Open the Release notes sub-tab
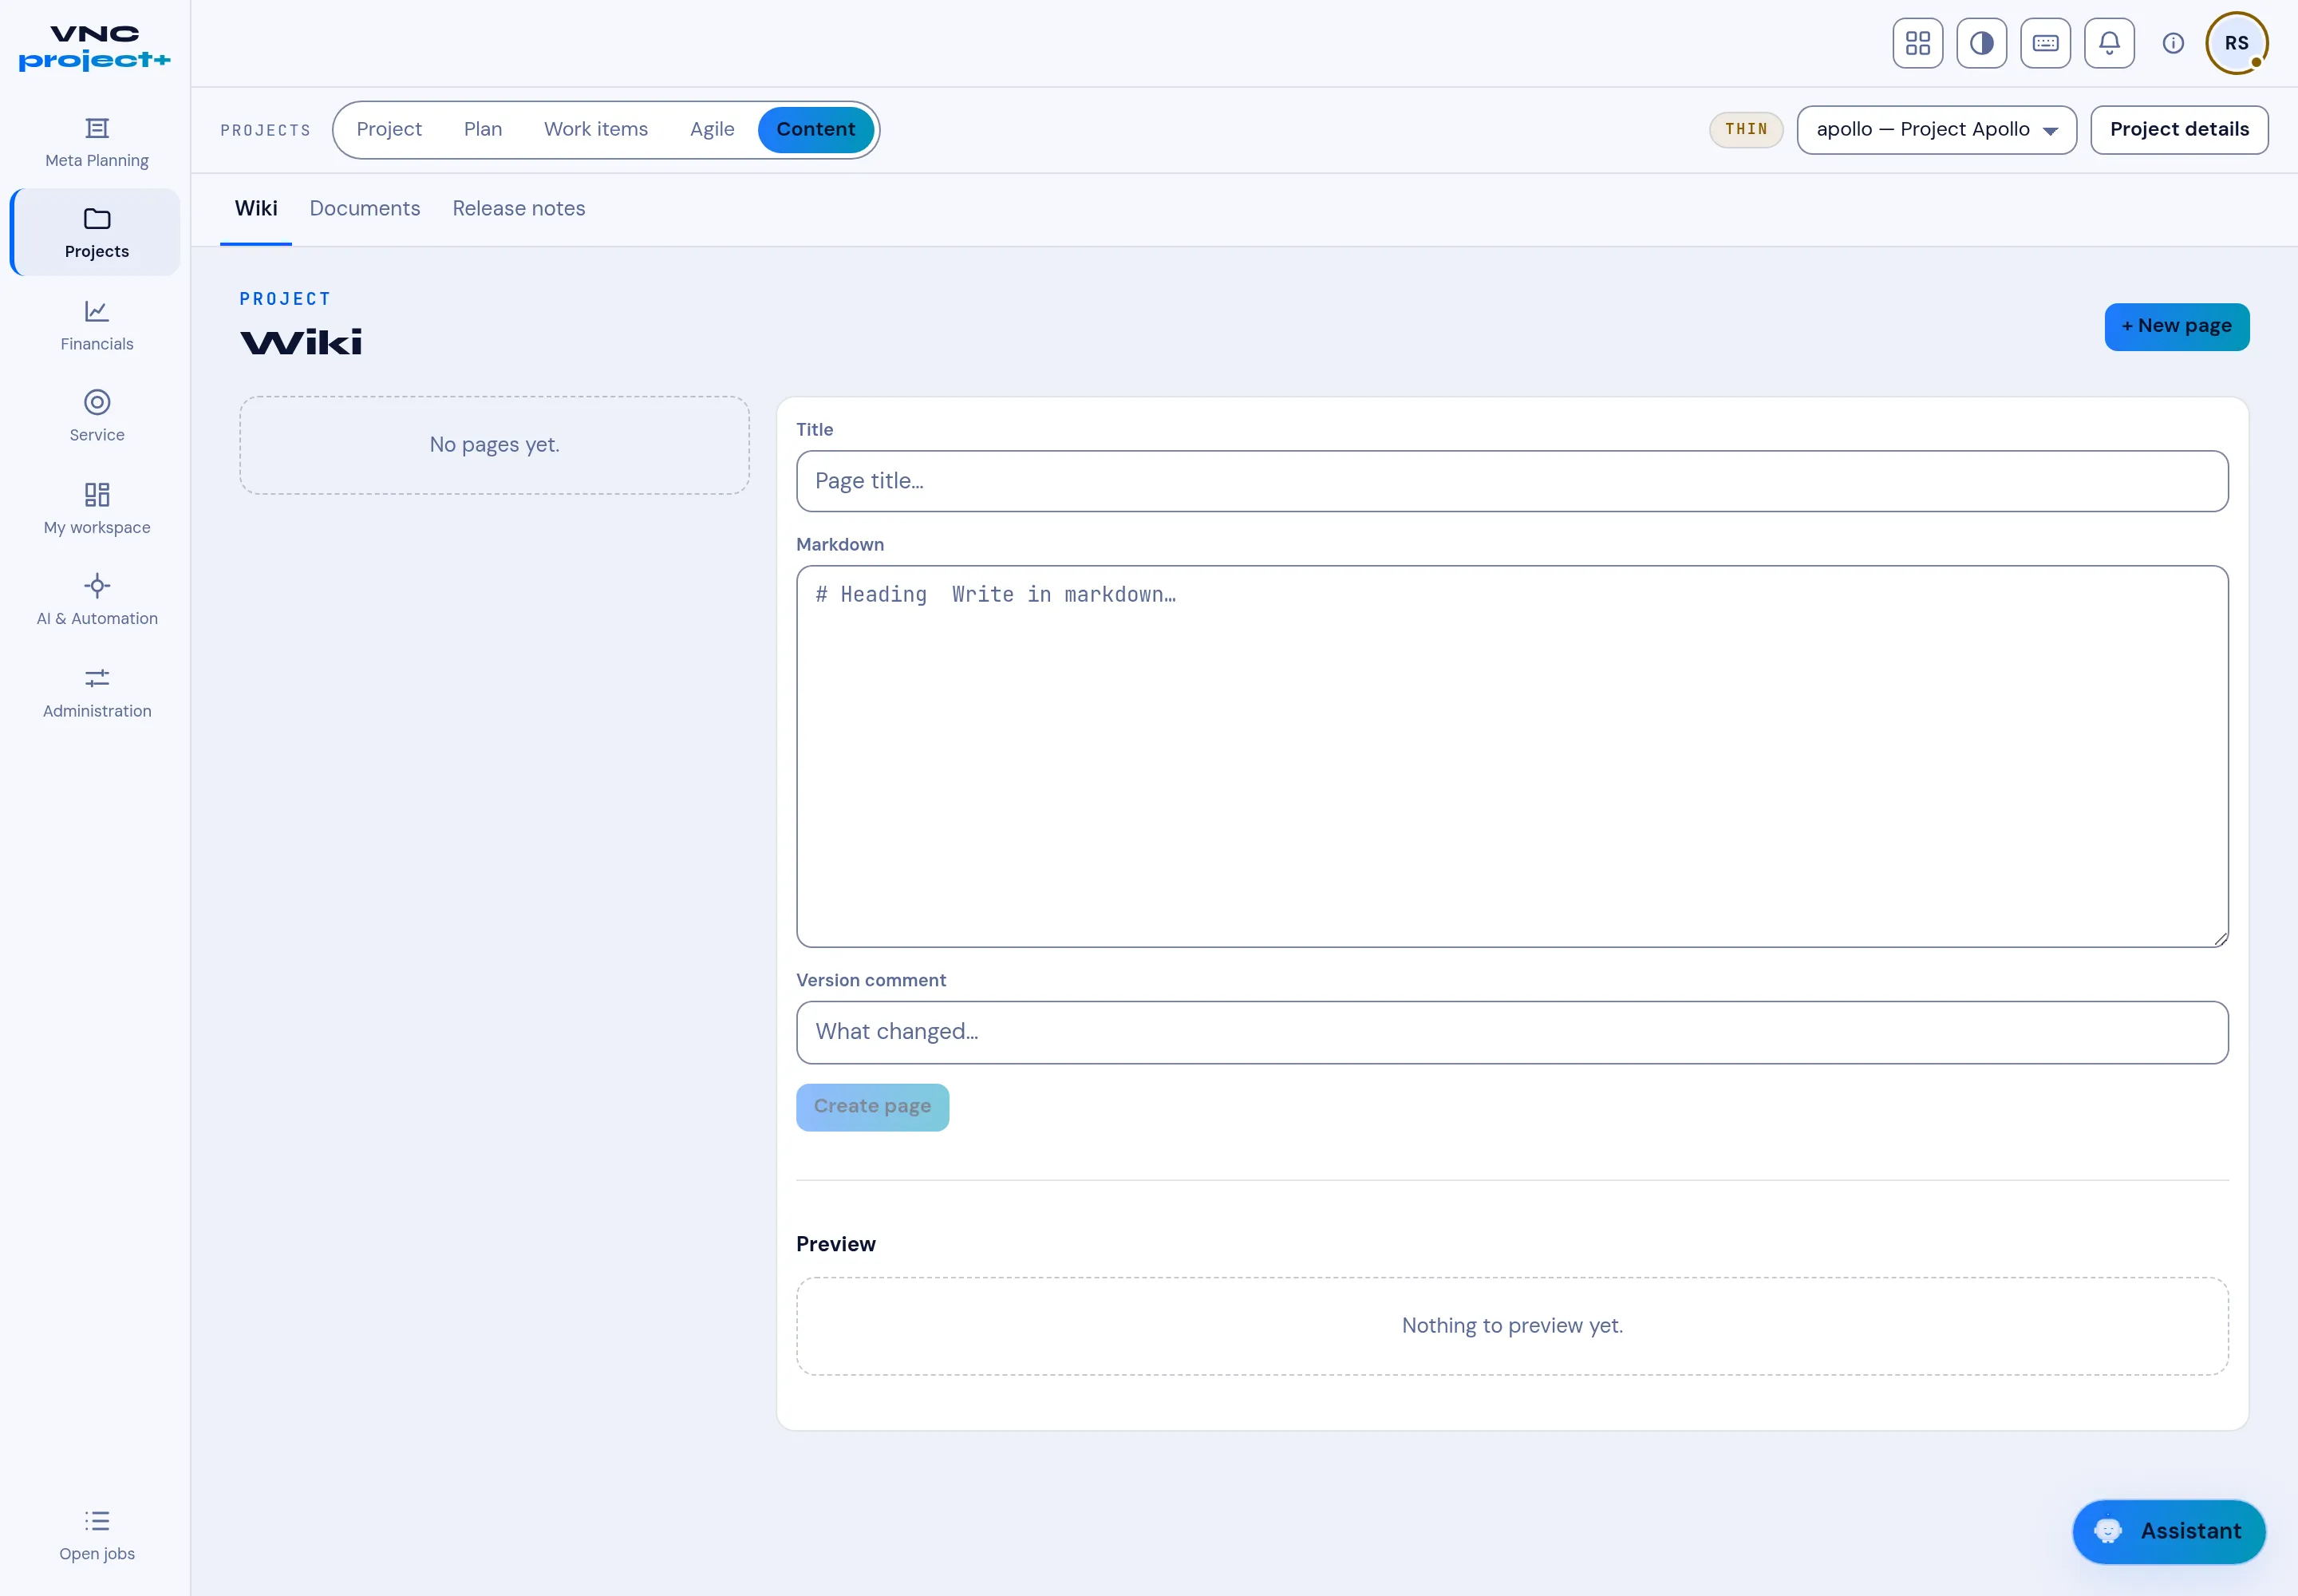2298x1596 pixels. tap(519, 209)
